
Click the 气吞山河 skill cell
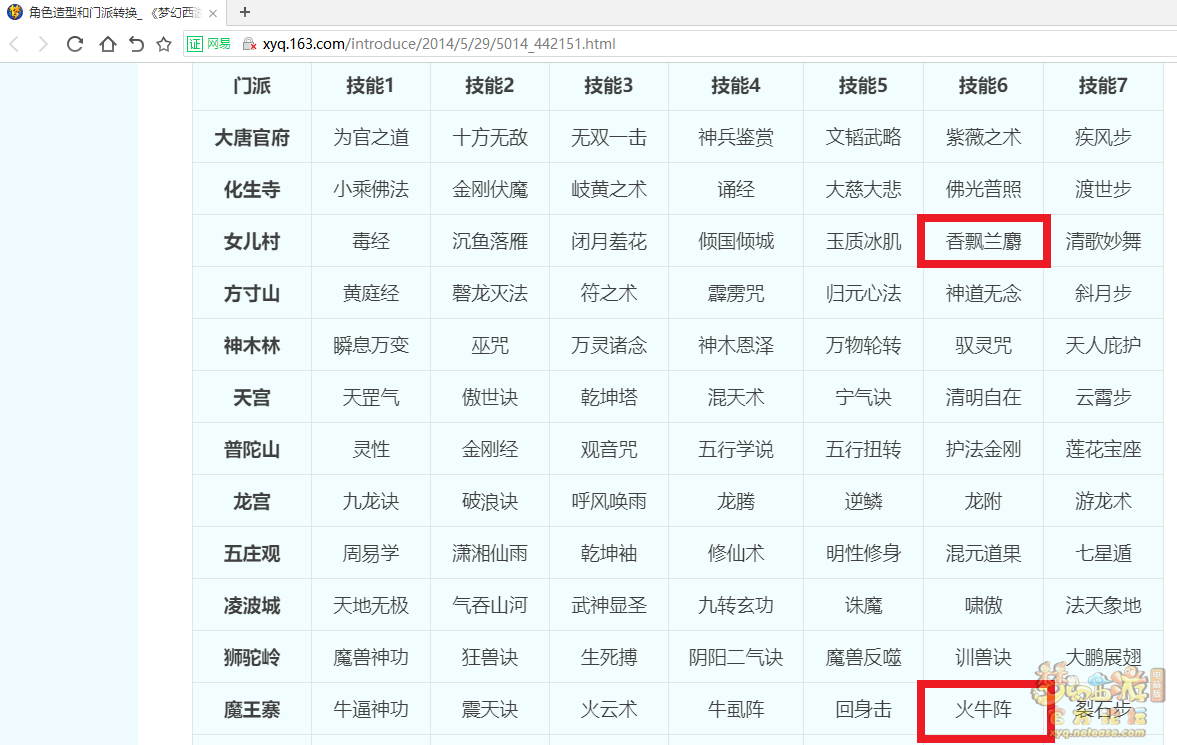point(490,605)
